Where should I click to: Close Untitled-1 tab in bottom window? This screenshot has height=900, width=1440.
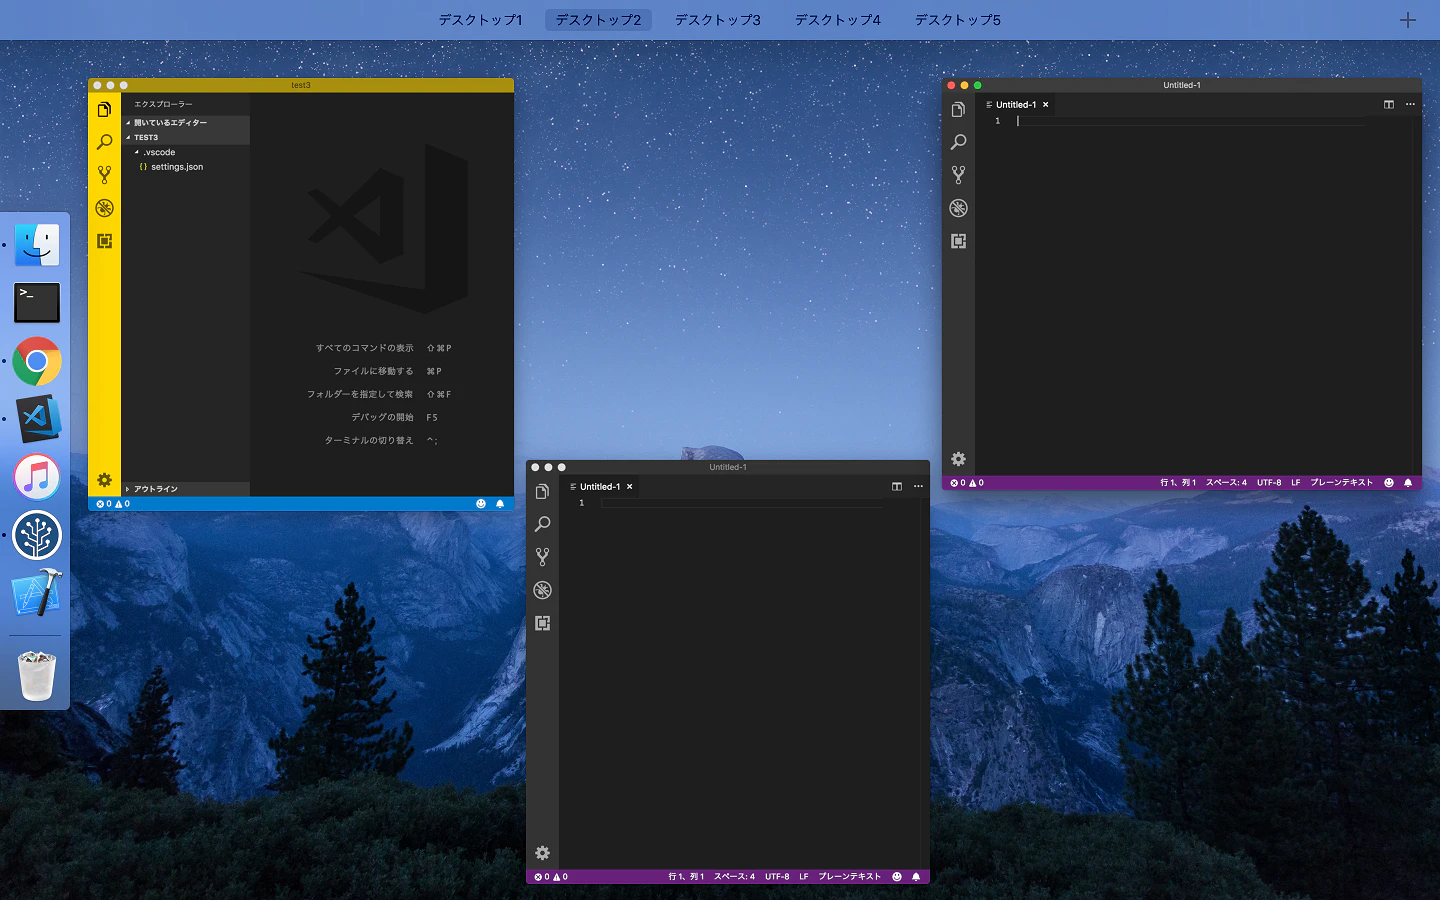coord(629,487)
